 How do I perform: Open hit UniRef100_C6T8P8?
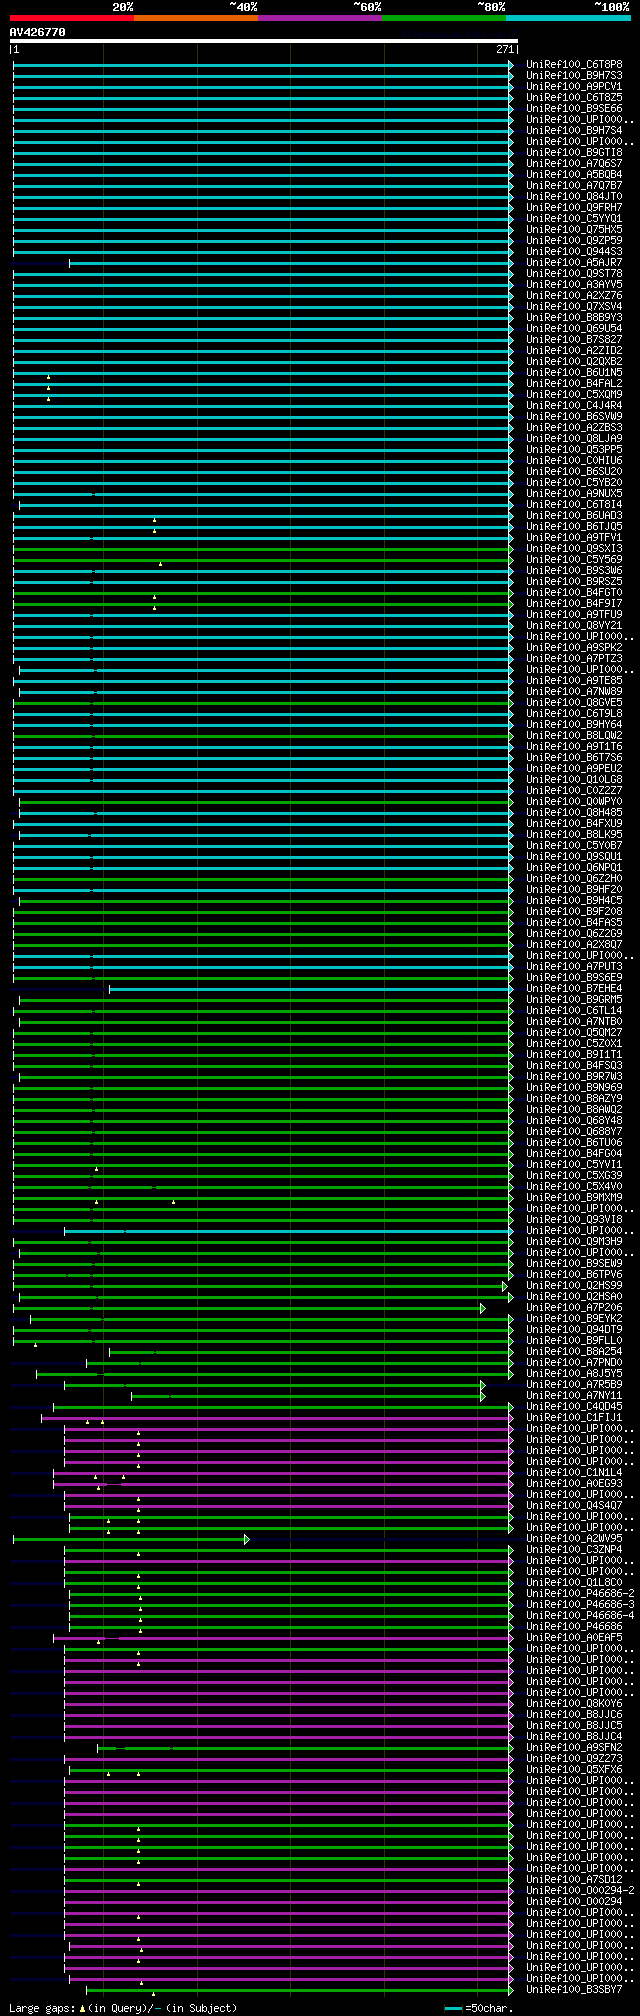[574, 64]
